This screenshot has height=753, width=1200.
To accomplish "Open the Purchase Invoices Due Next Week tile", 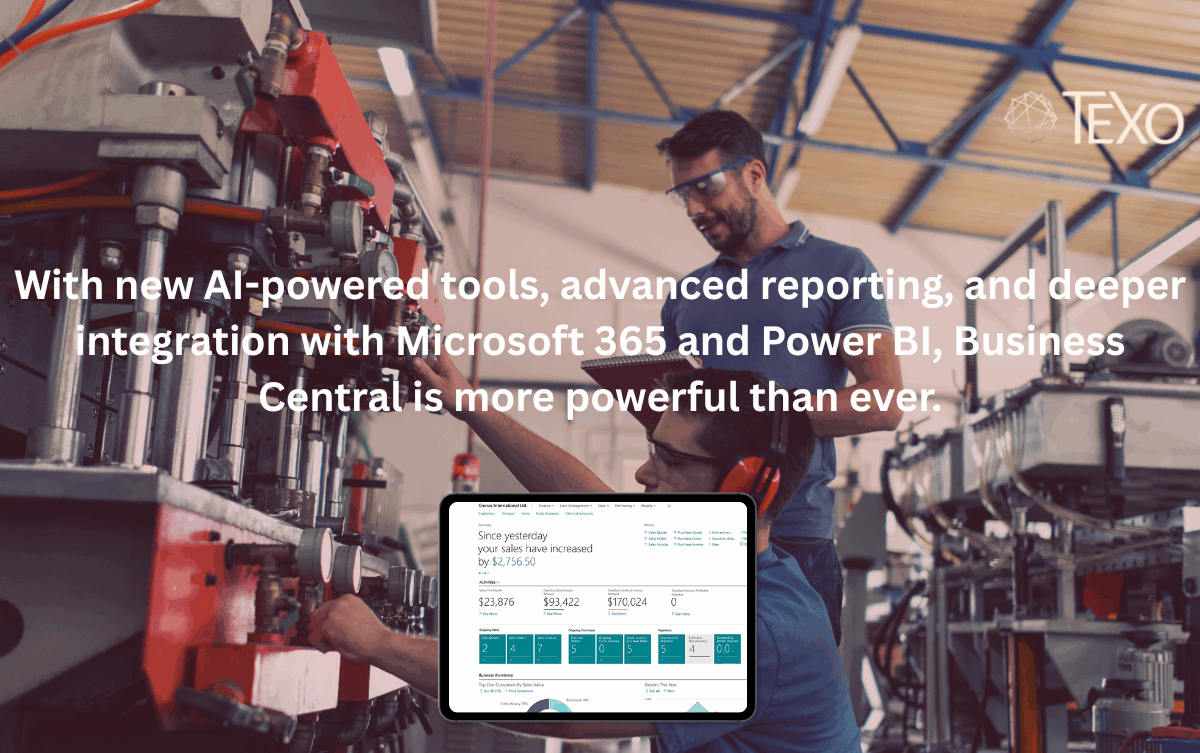I will point(637,648).
